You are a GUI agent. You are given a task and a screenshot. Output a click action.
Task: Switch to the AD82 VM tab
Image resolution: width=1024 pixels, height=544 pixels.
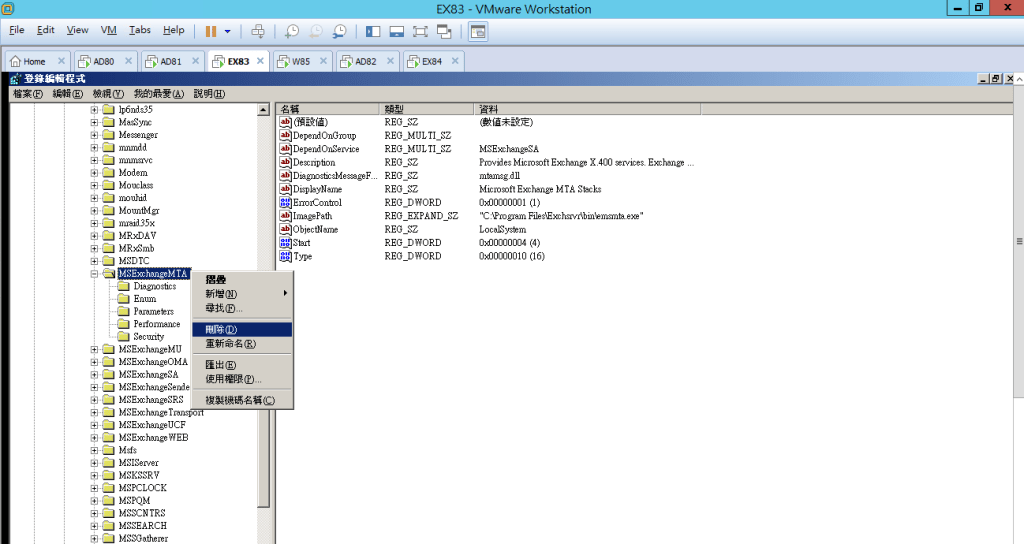(365, 61)
